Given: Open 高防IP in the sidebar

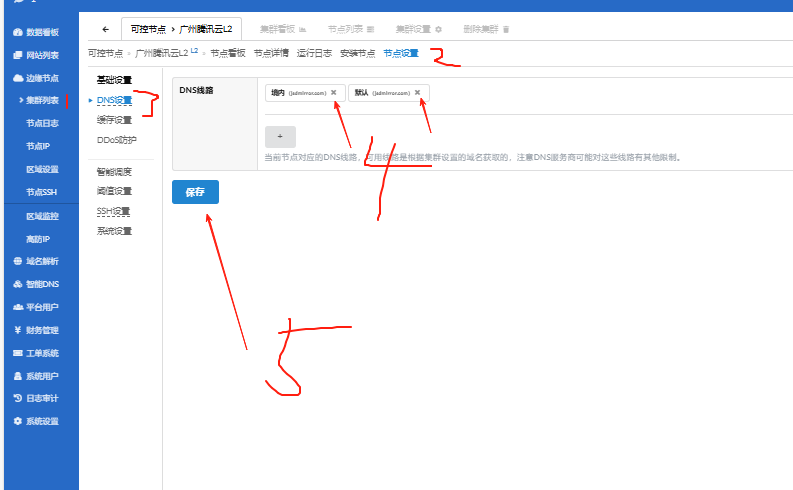Looking at the screenshot, I should coord(38,239).
